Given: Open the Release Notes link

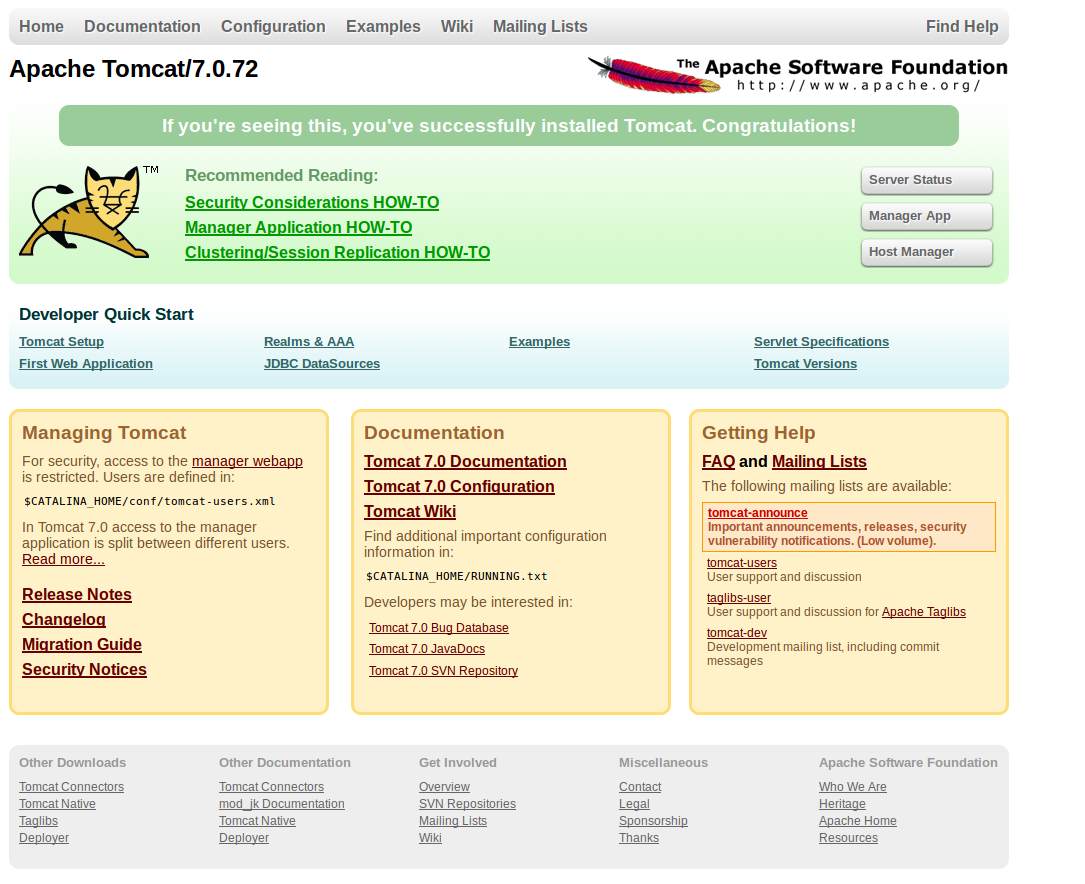Looking at the screenshot, I should 77,595.
